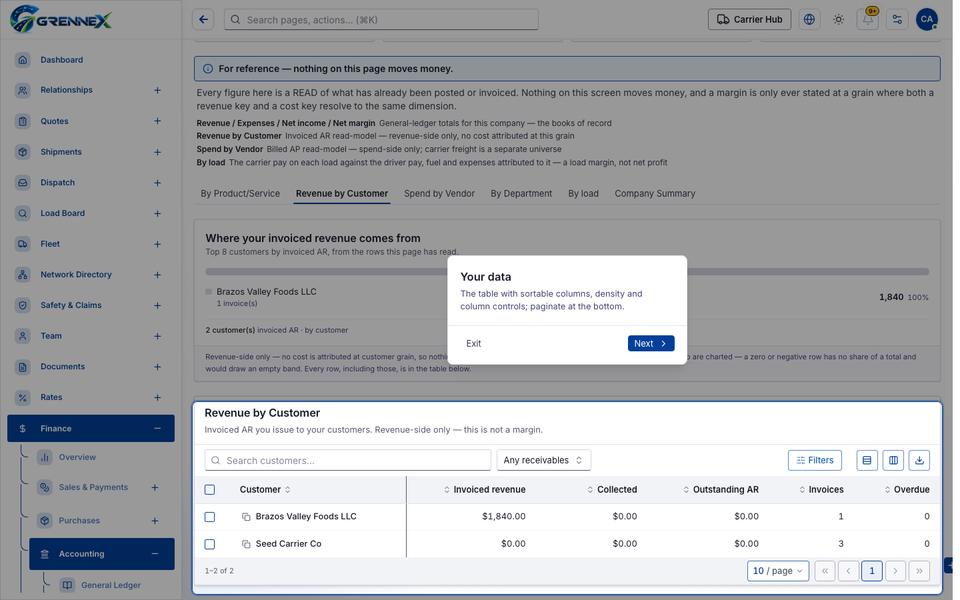Click the Safety & Claims shield icon
Viewport: 960px width, 600px height.
pos(23,305)
